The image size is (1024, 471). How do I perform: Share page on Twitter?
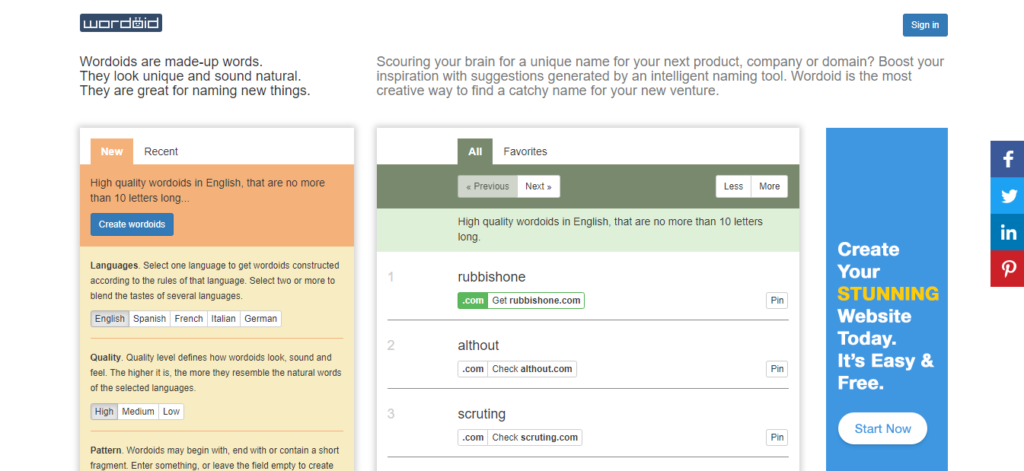point(1007,195)
